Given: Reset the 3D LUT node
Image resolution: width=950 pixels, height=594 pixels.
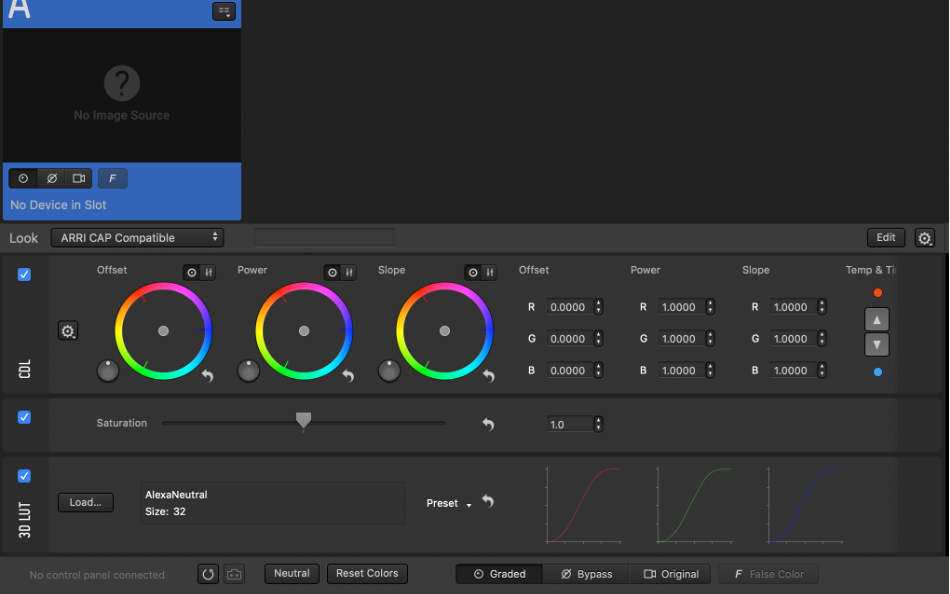Looking at the screenshot, I should tap(488, 501).
